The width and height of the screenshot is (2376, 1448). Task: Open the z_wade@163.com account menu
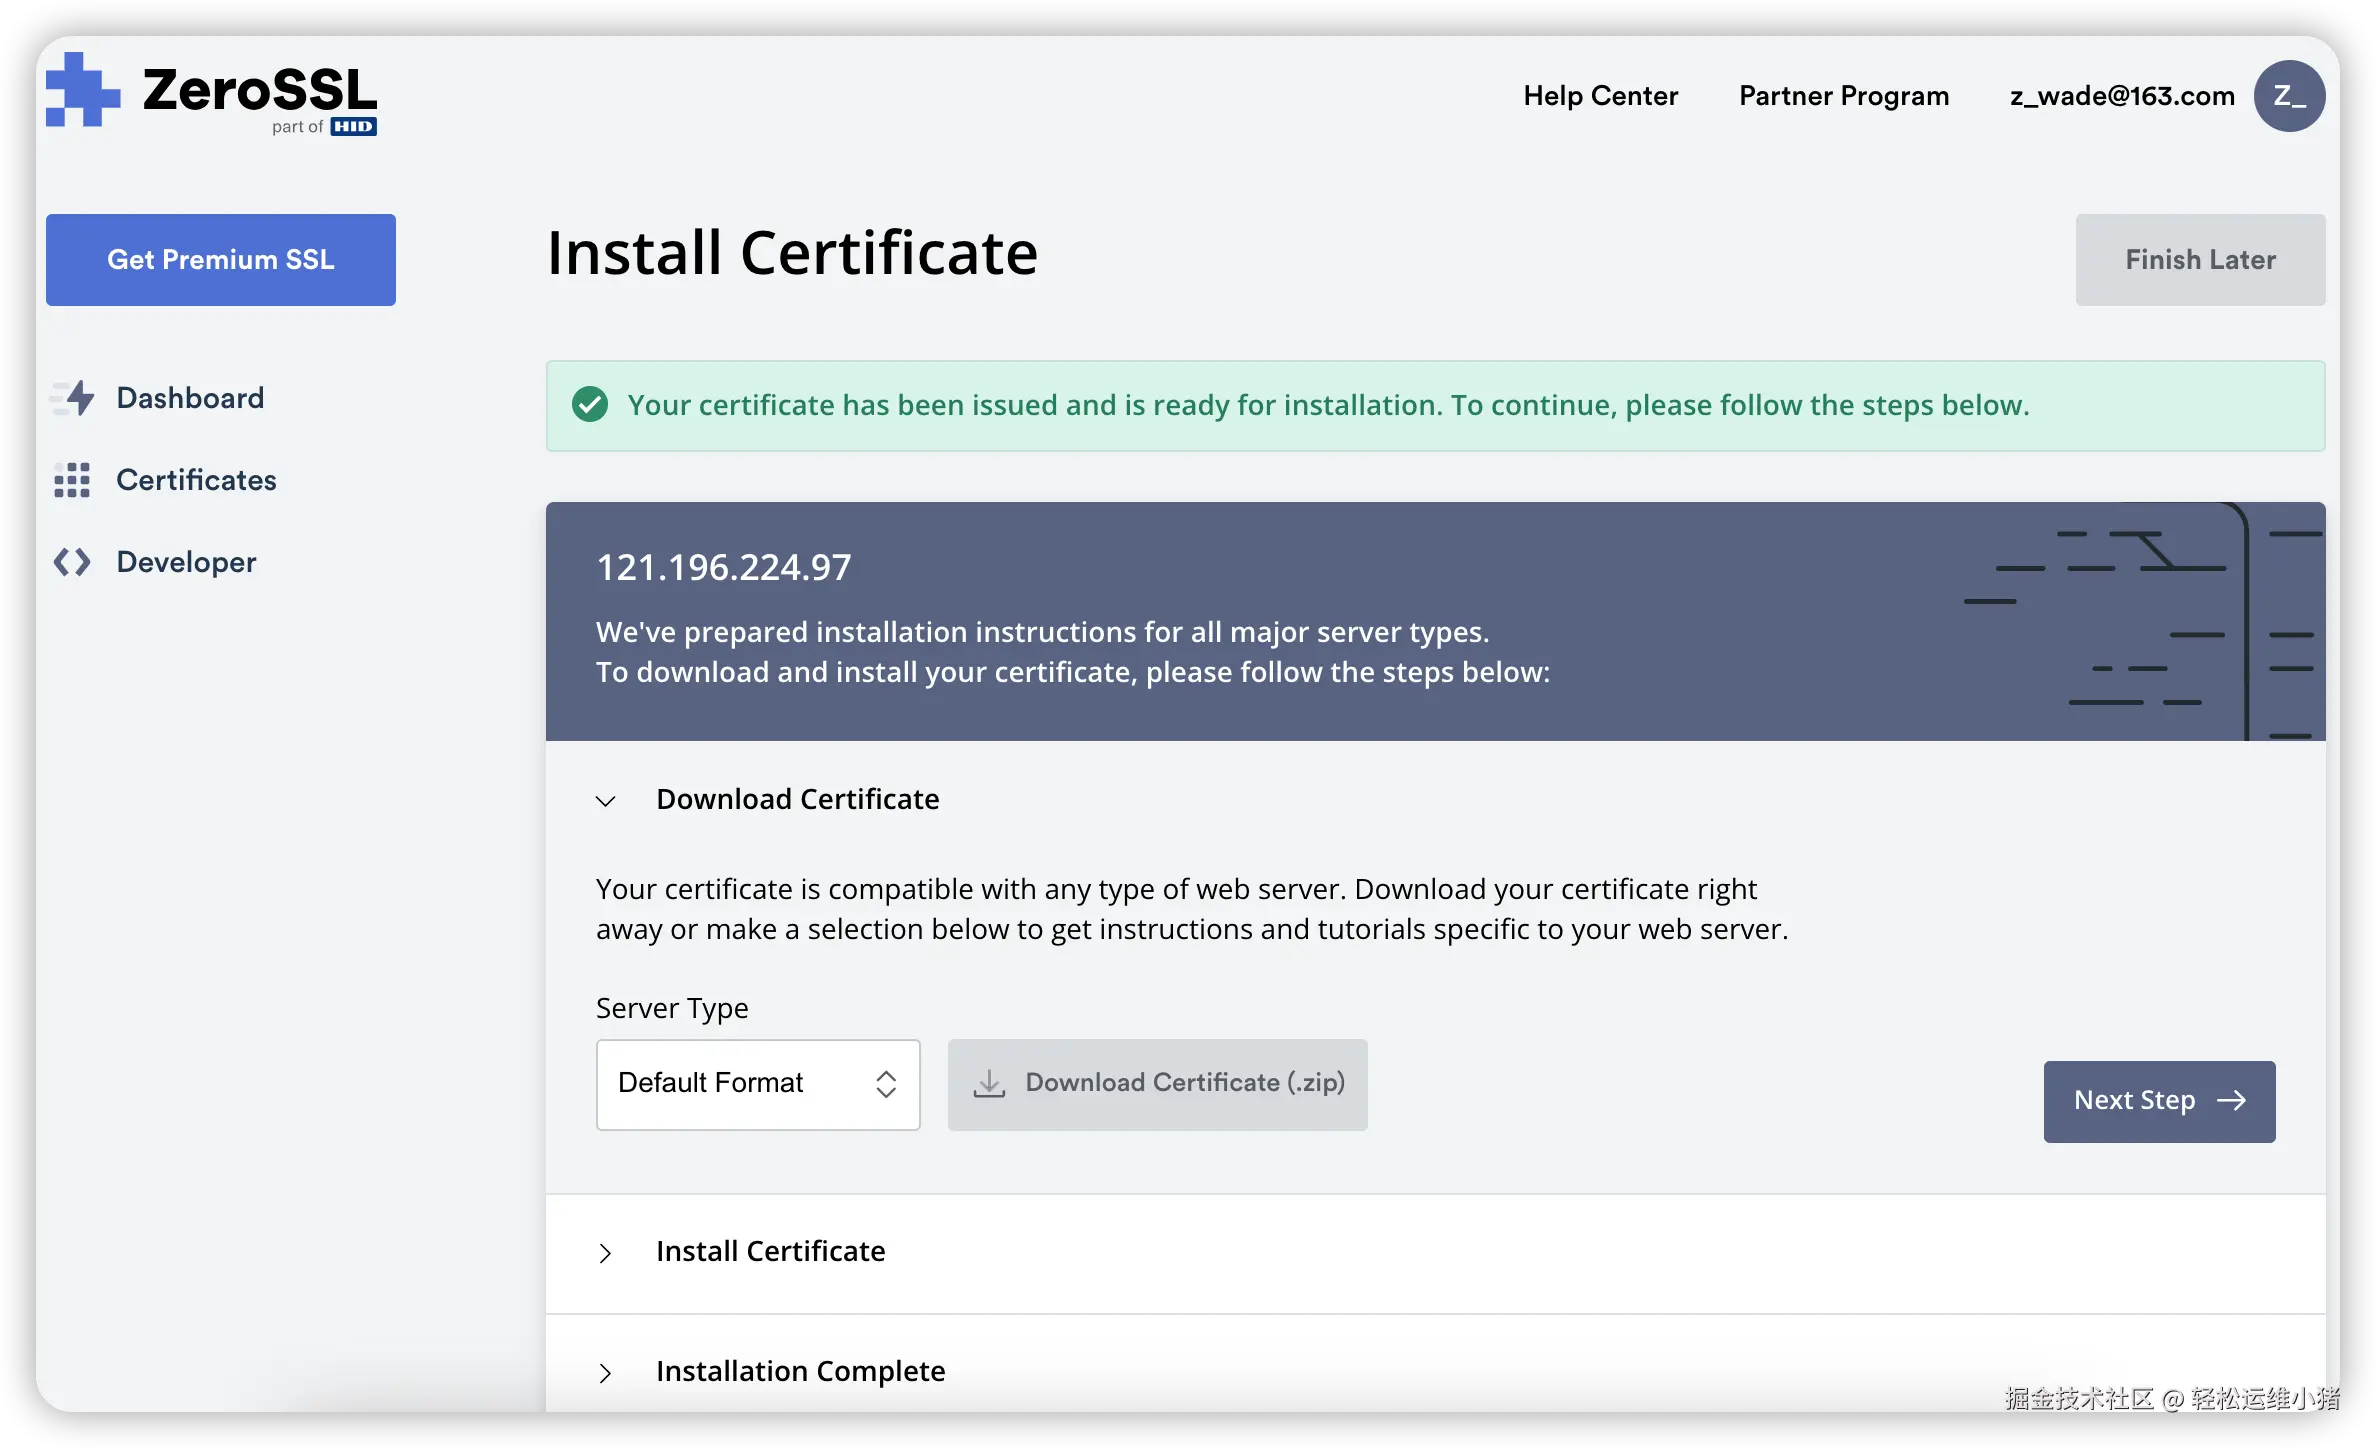point(2122,96)
